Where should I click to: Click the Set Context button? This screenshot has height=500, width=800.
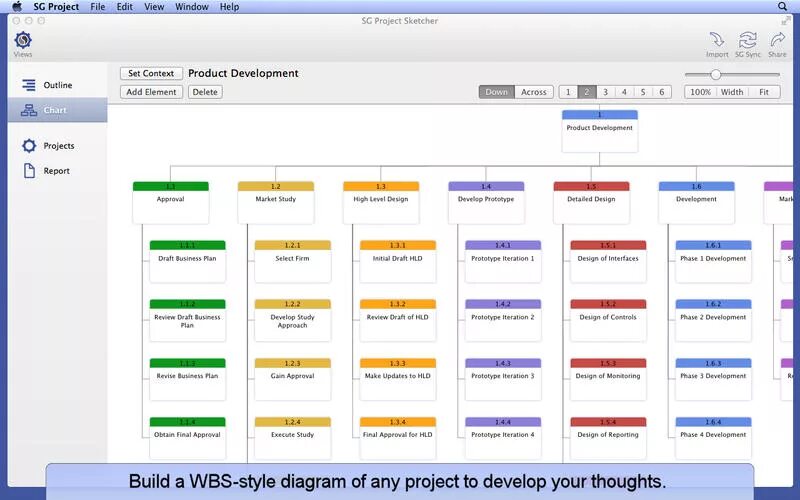[151, 73]
